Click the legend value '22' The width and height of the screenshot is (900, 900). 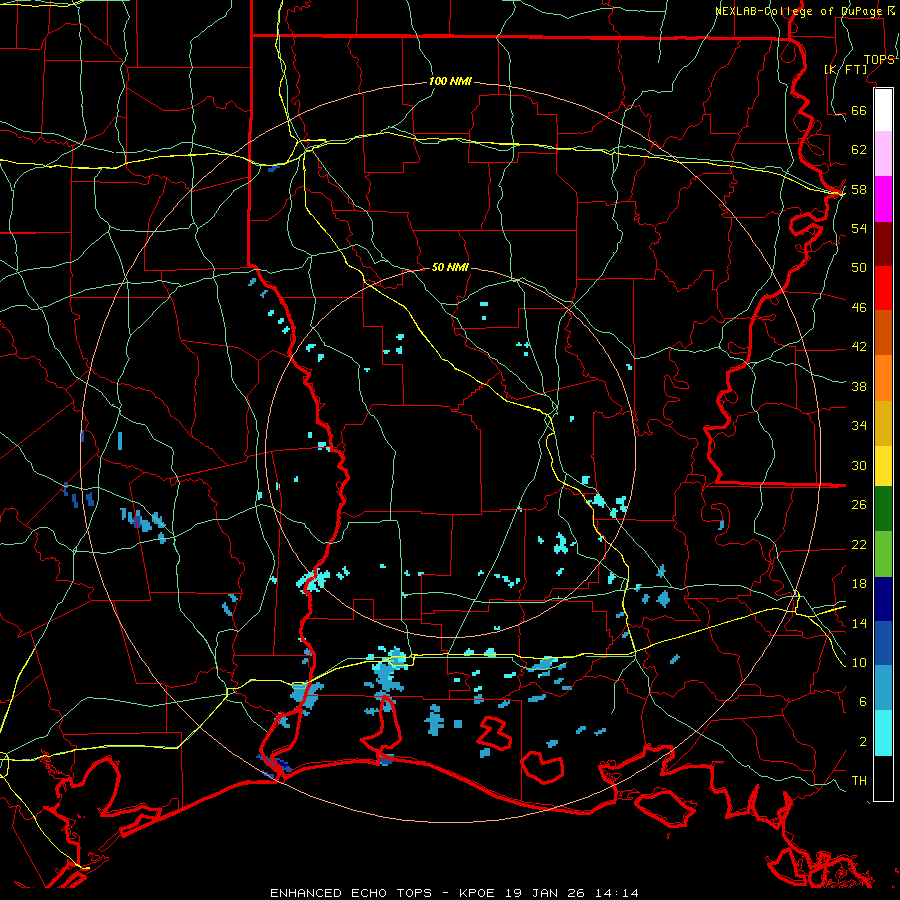point(859,544)
